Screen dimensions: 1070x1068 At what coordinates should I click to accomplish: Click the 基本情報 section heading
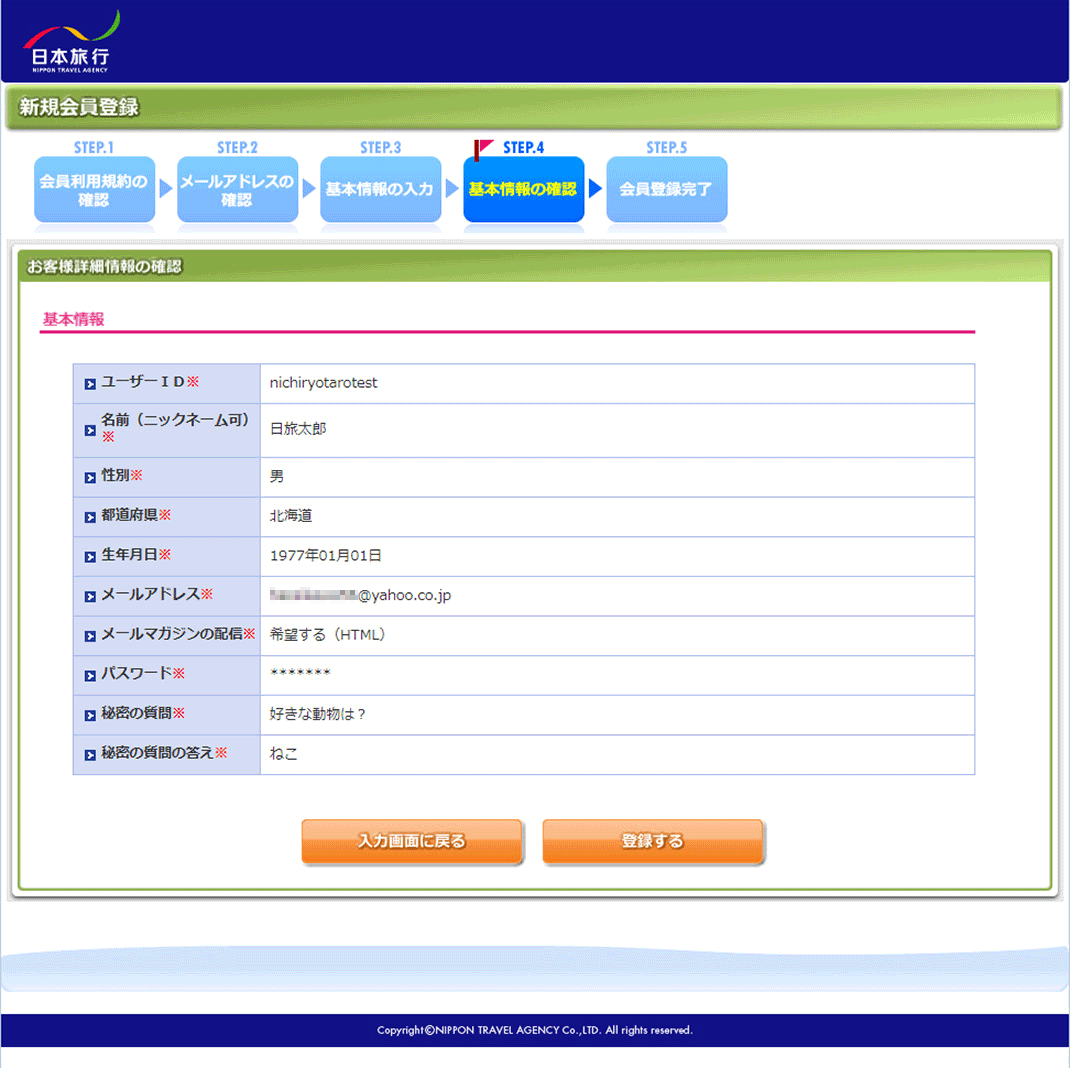coord(73,319)
